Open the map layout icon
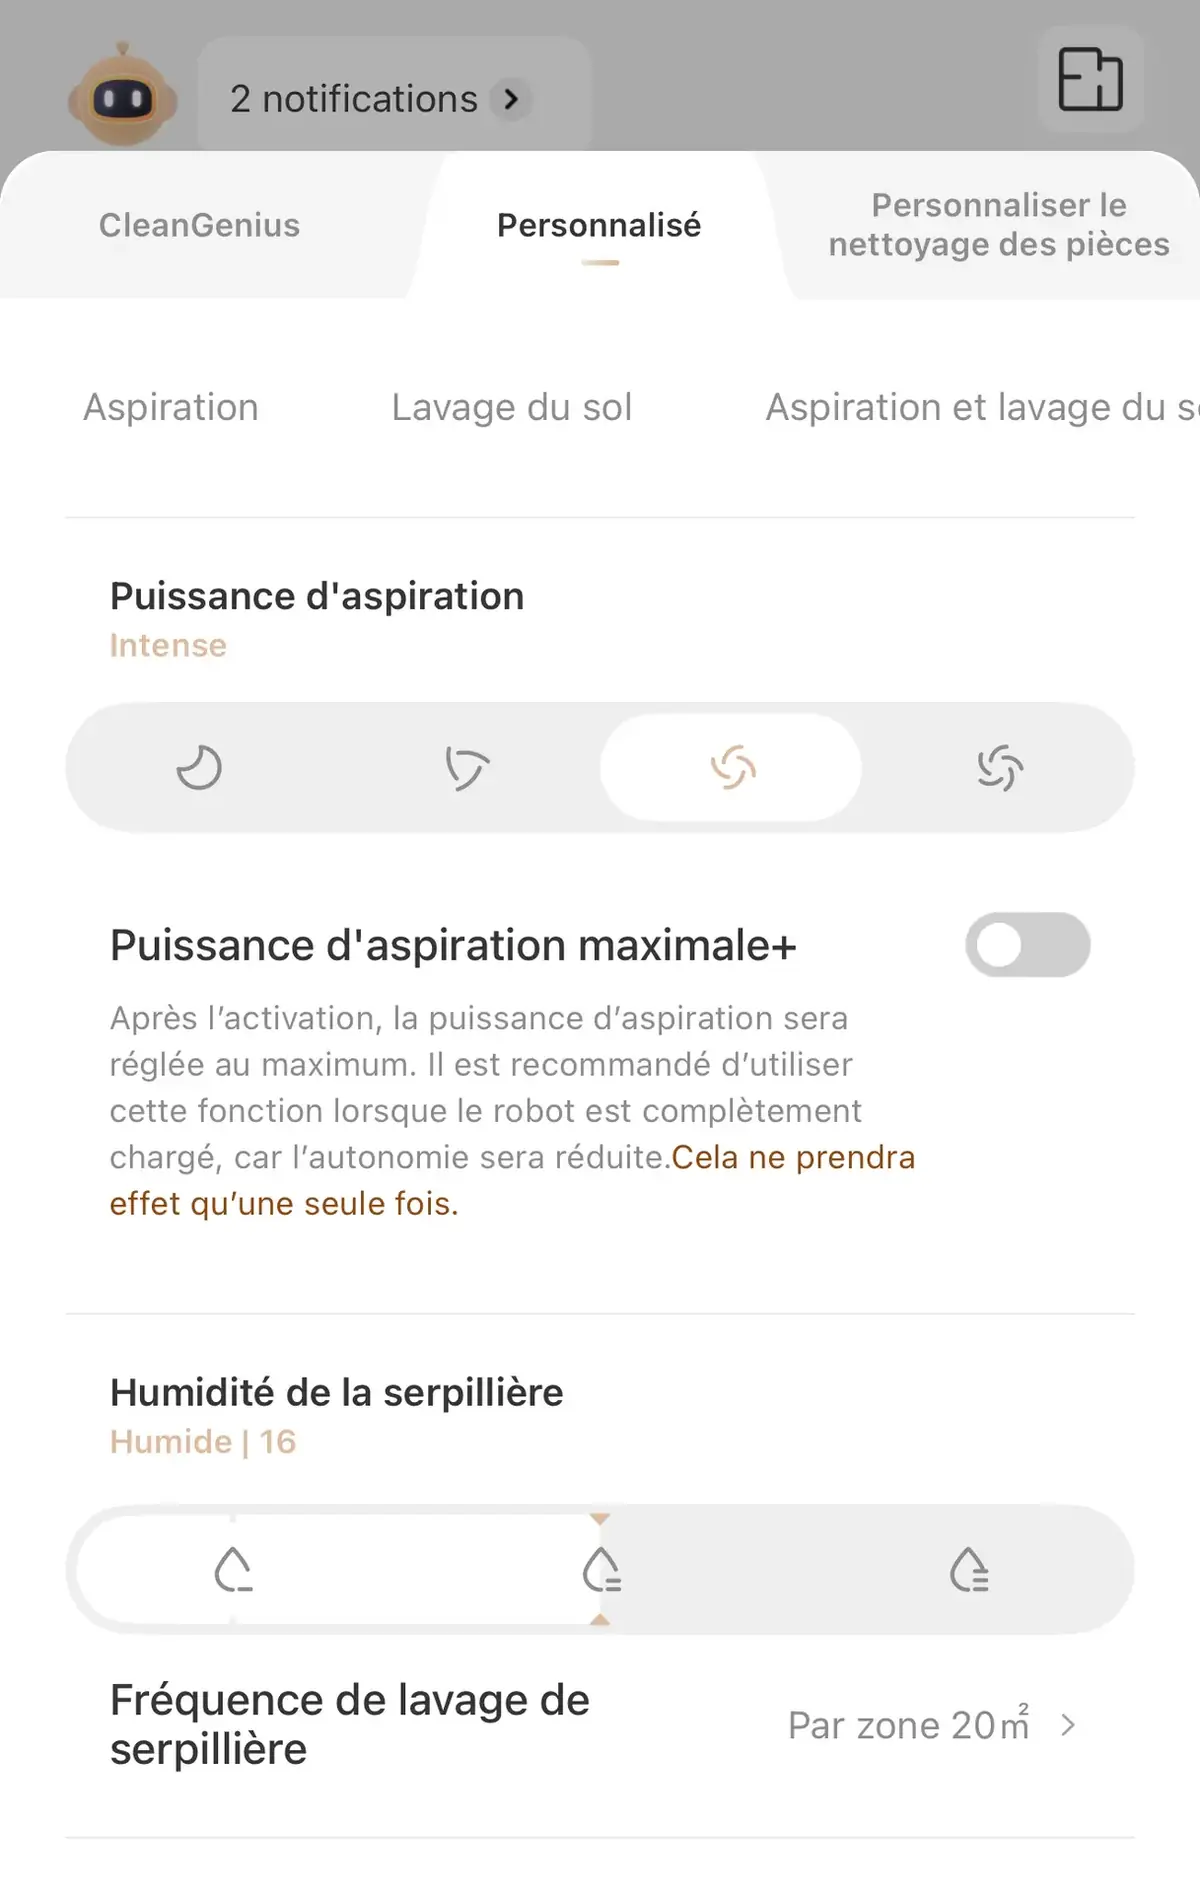 [1090, 79]
